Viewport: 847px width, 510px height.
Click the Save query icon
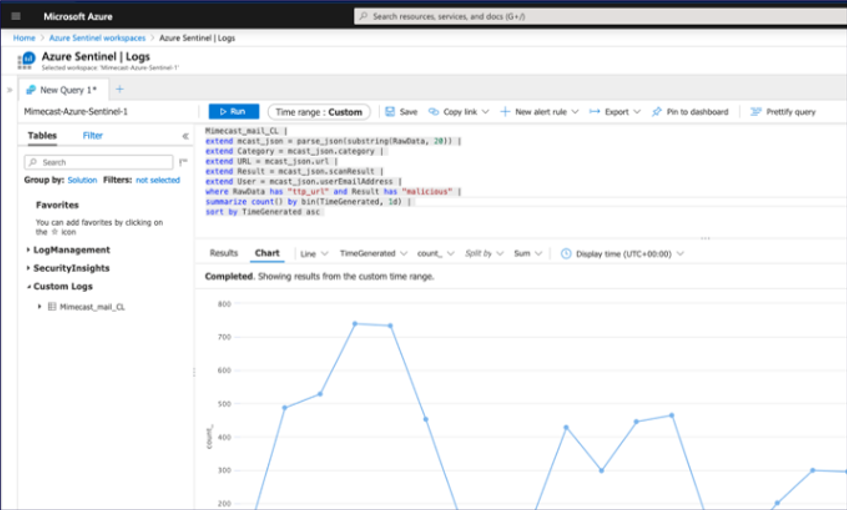[390, 112]
